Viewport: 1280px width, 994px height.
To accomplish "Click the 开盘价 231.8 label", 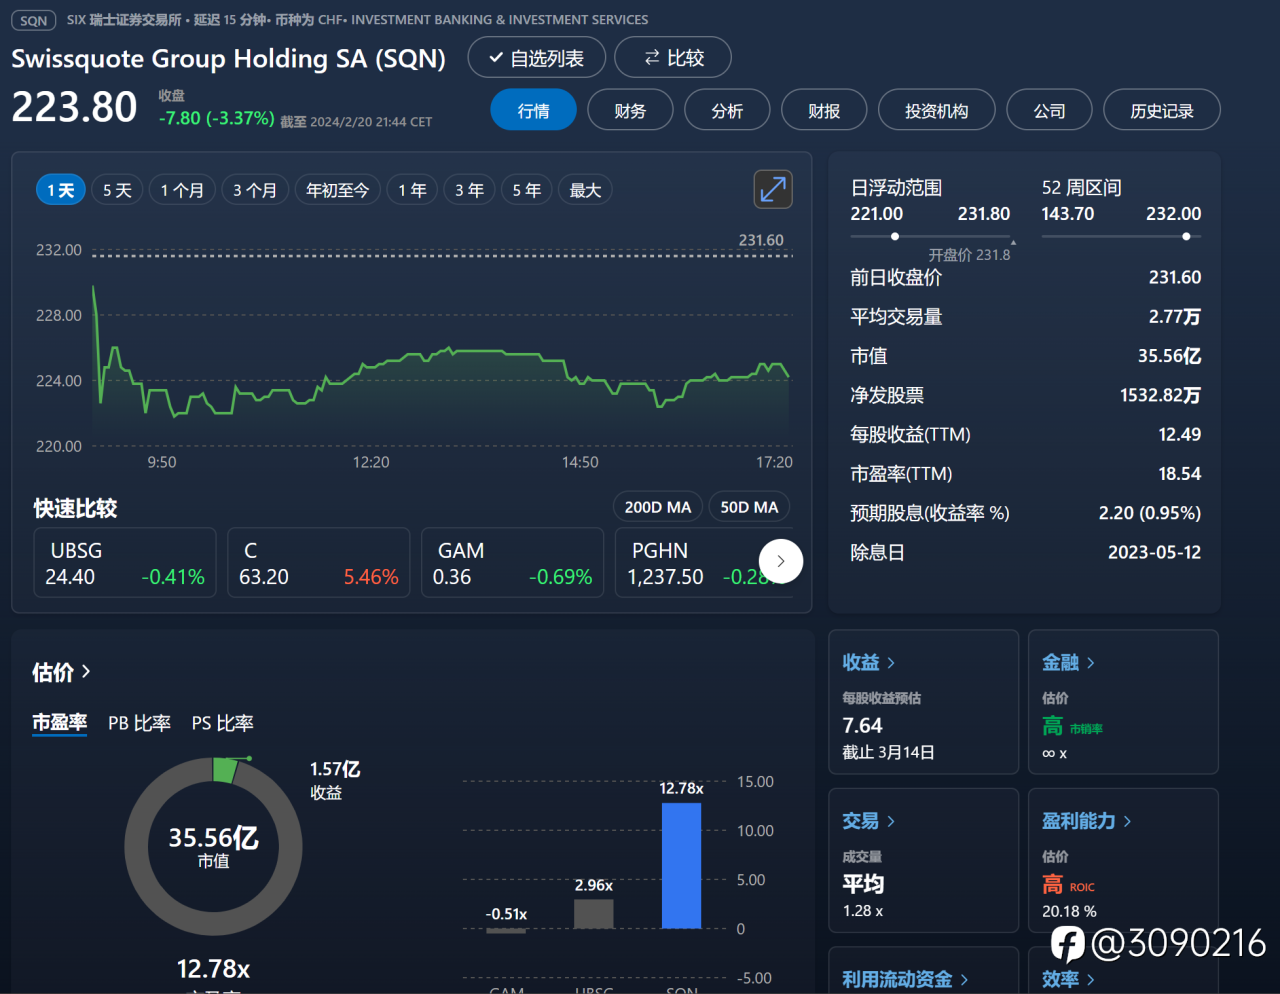I will click(x=969, y=255).
